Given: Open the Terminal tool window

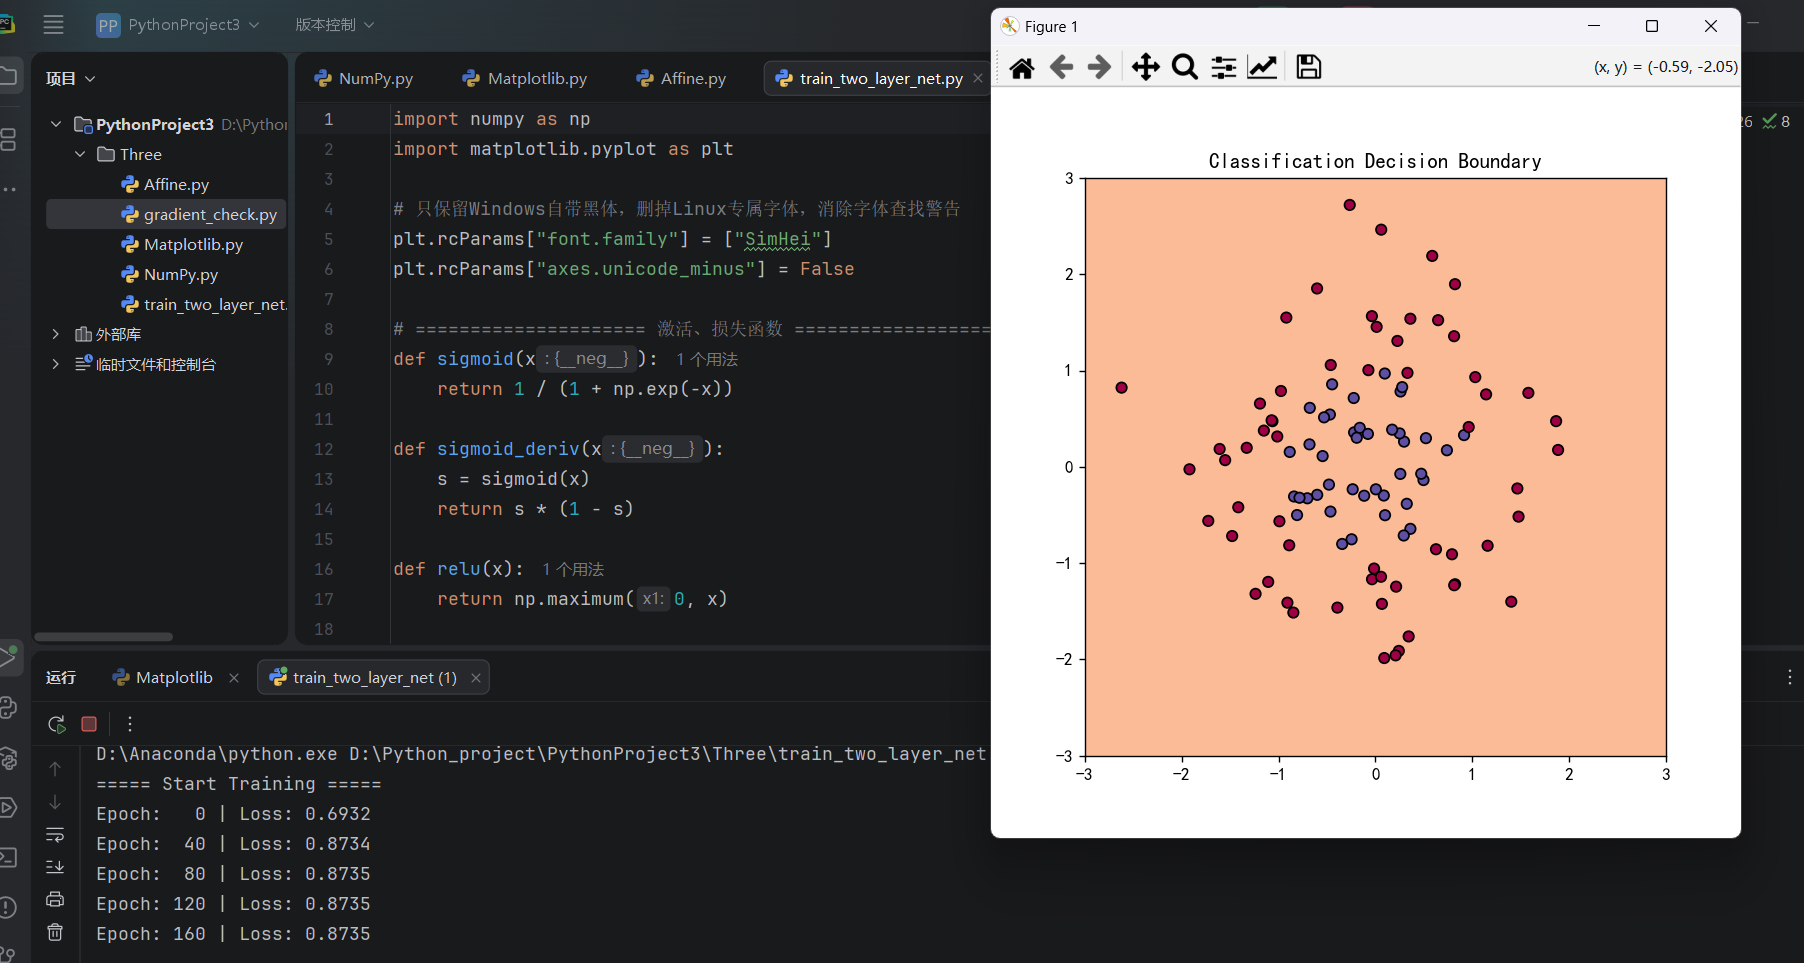Looking at the screenshot, I should click(x=9, y=858).
